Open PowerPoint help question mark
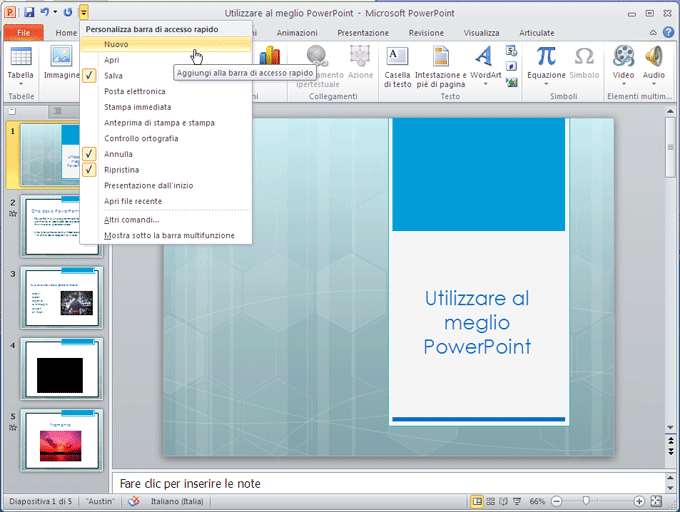Screen dimensions: 680x512 coord(668,32)
